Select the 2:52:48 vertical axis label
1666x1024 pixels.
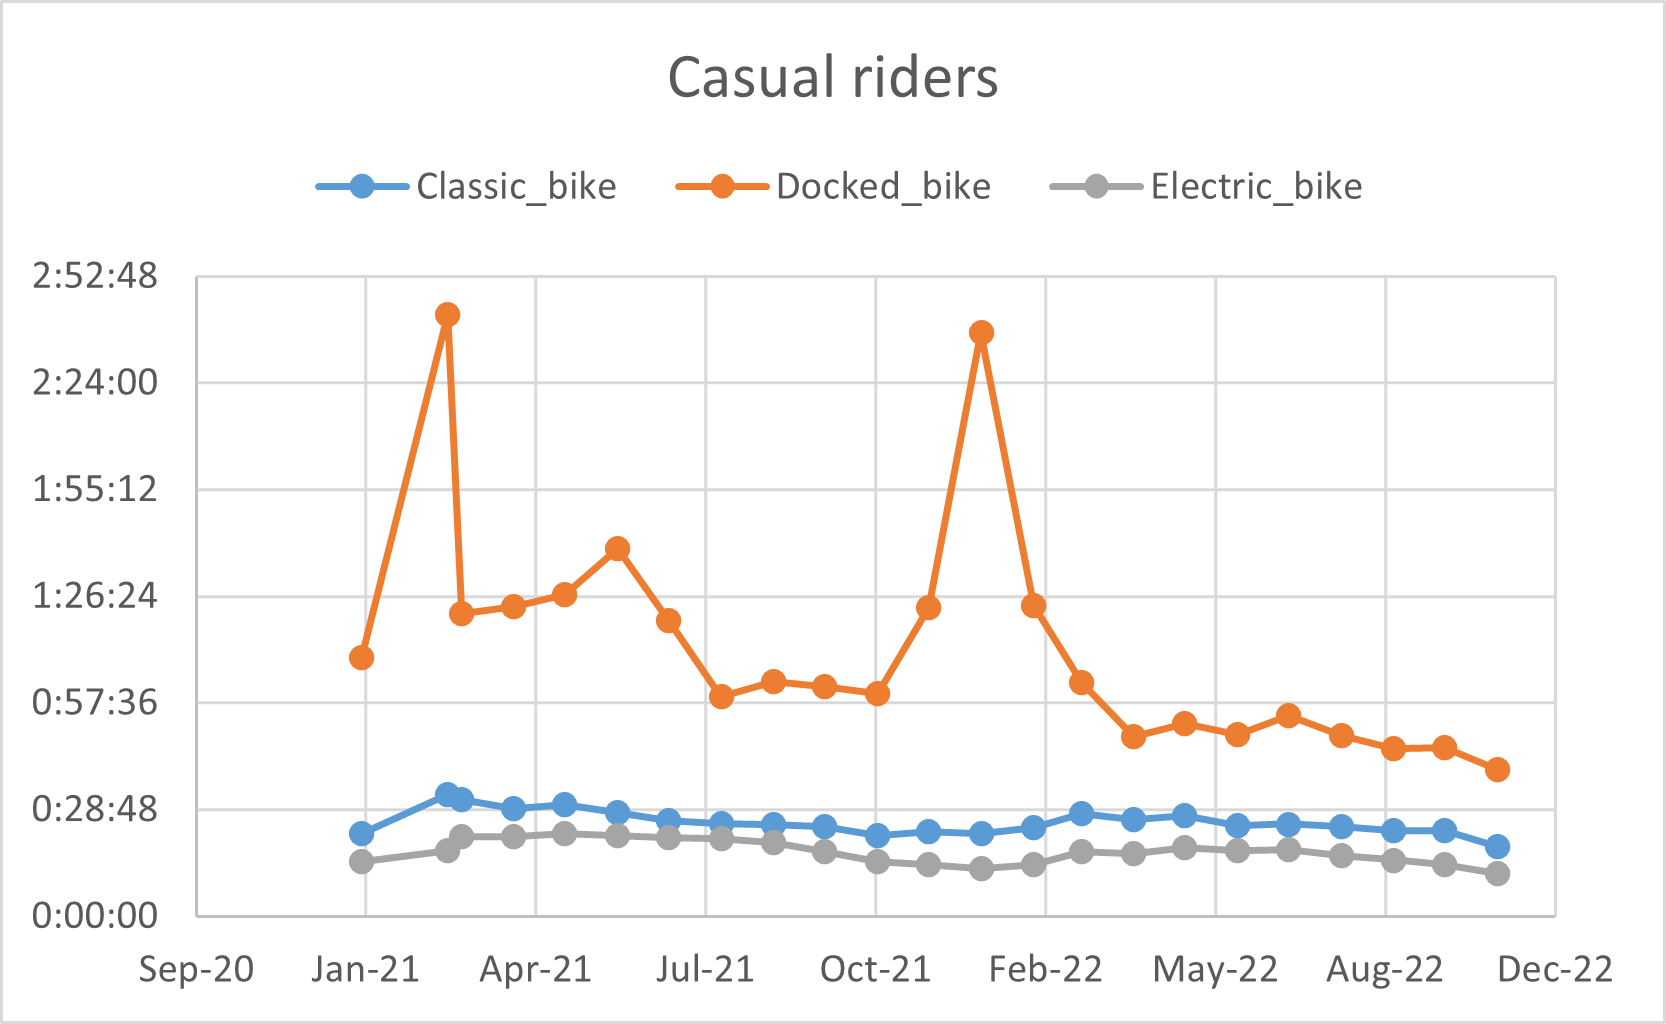click(x=95, y=276)
